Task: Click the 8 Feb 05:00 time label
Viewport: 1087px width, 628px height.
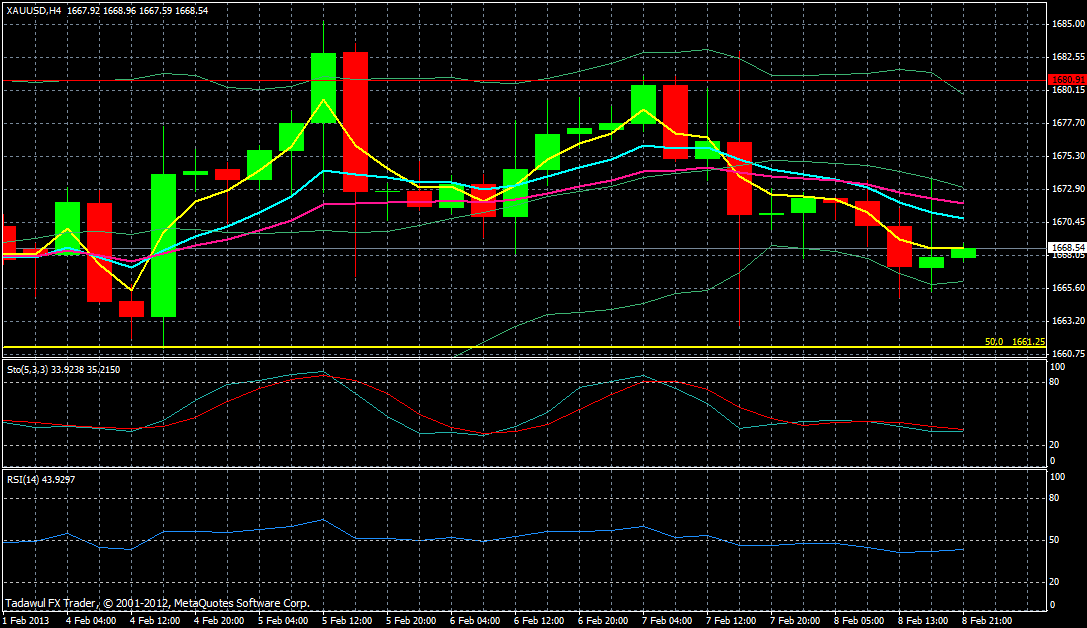Action: click(859, 620)
